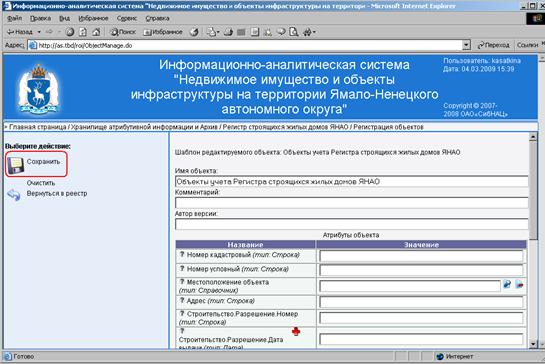Click the Комментарий input field
This screenshot has width=545, height=364.
click(x=351, y=203)
